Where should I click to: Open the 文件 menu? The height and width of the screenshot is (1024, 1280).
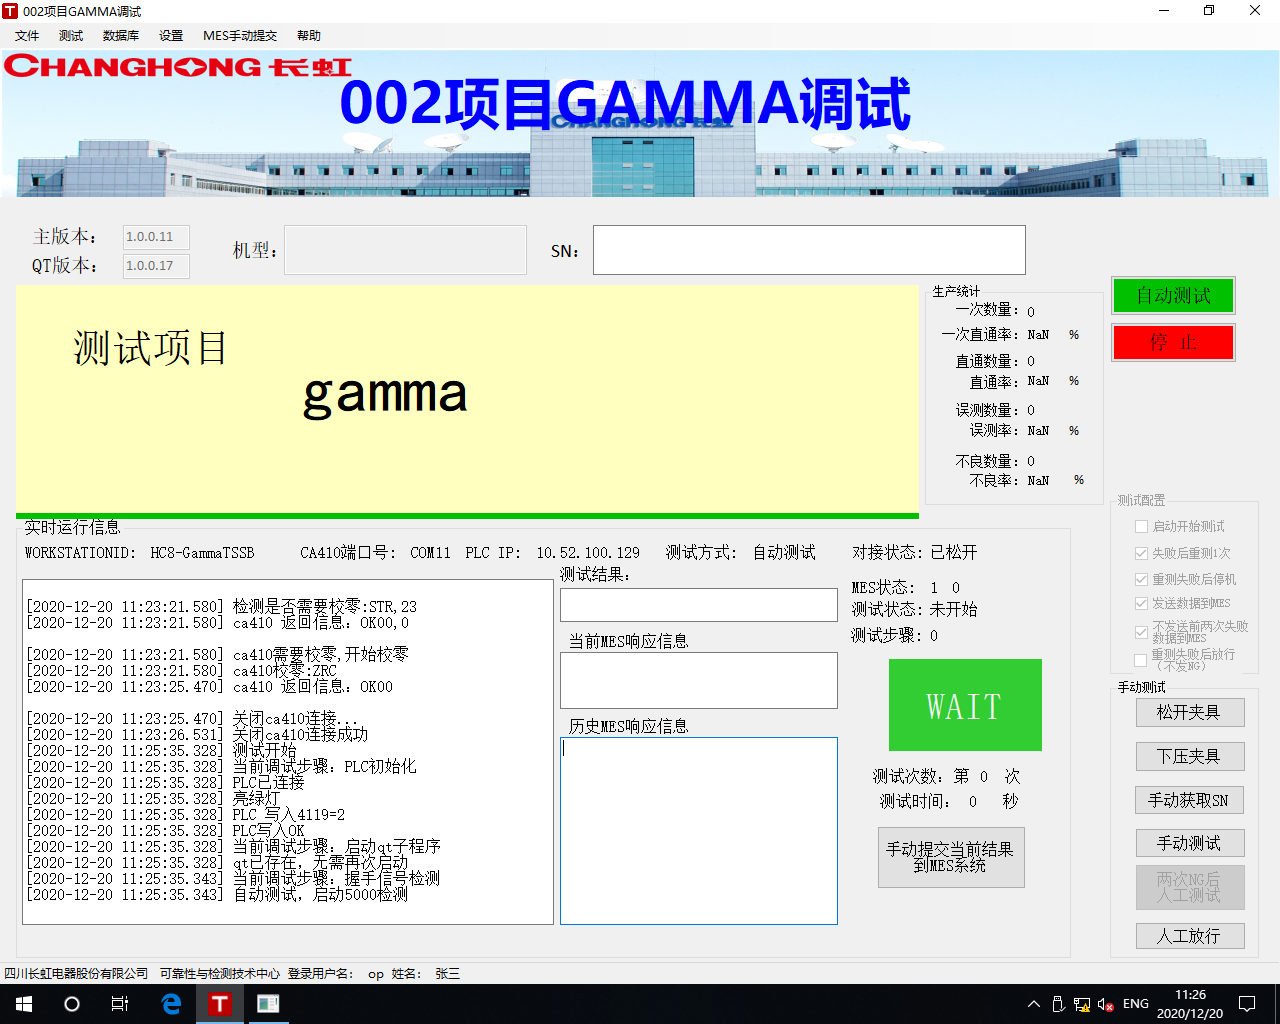tap(27, 36)
